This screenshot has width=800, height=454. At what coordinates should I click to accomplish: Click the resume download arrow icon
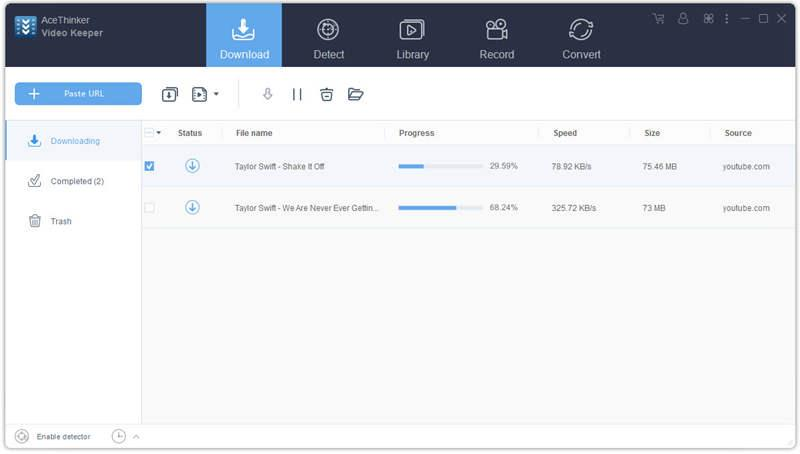coord(267,94)
